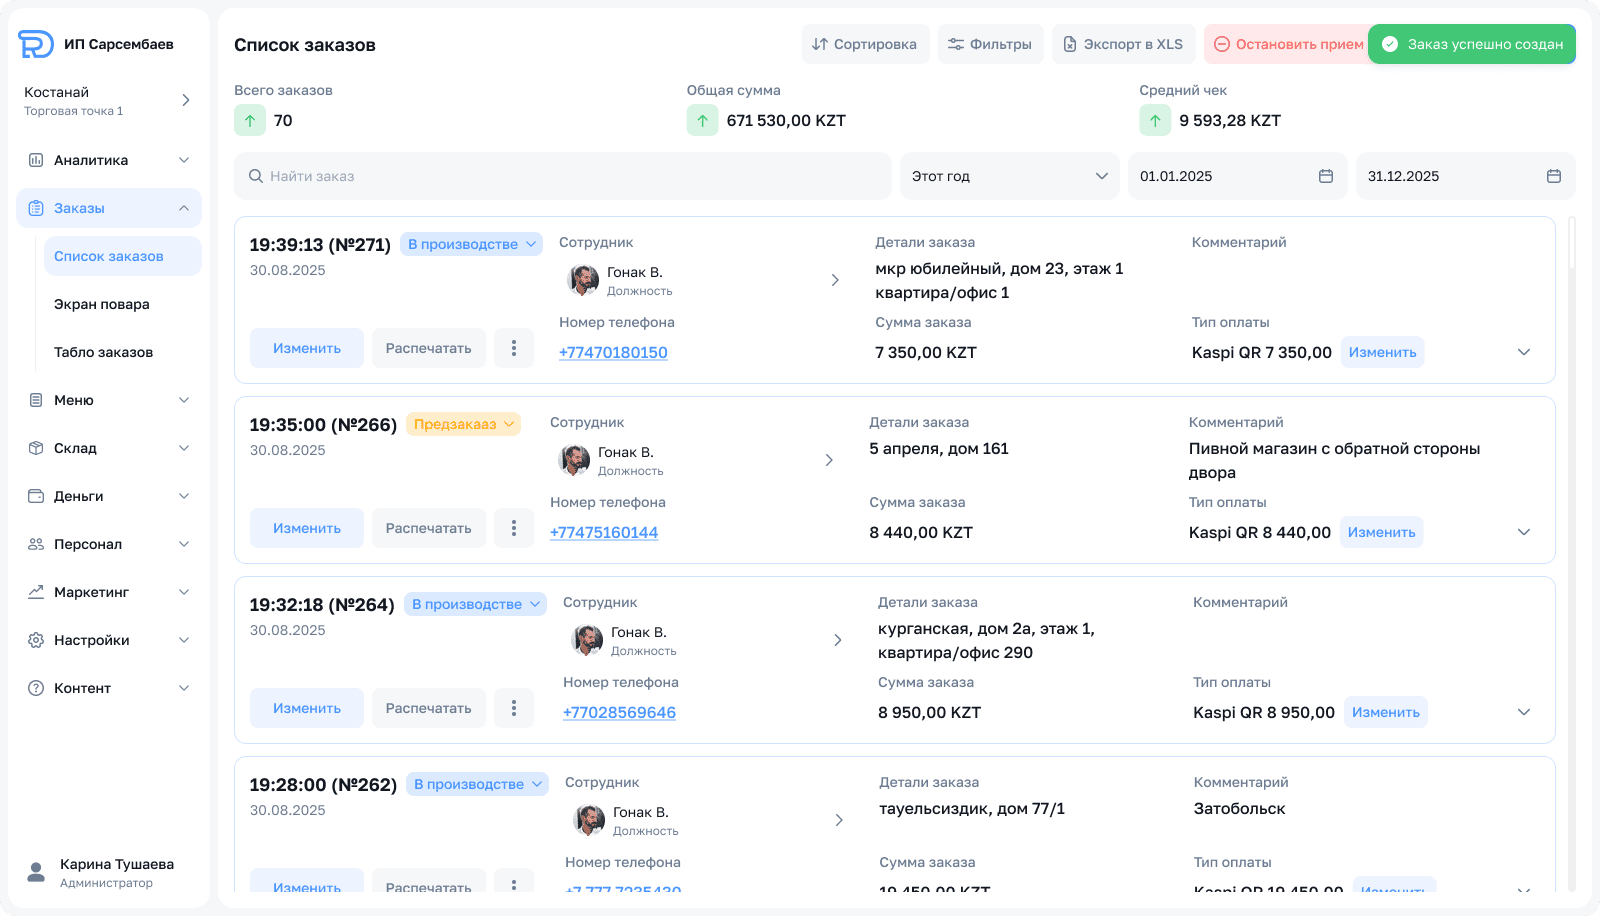The height and width of the screenshot is (916, 1600).
Task: Open the Экран повара menu item
Action: [102, 304]
